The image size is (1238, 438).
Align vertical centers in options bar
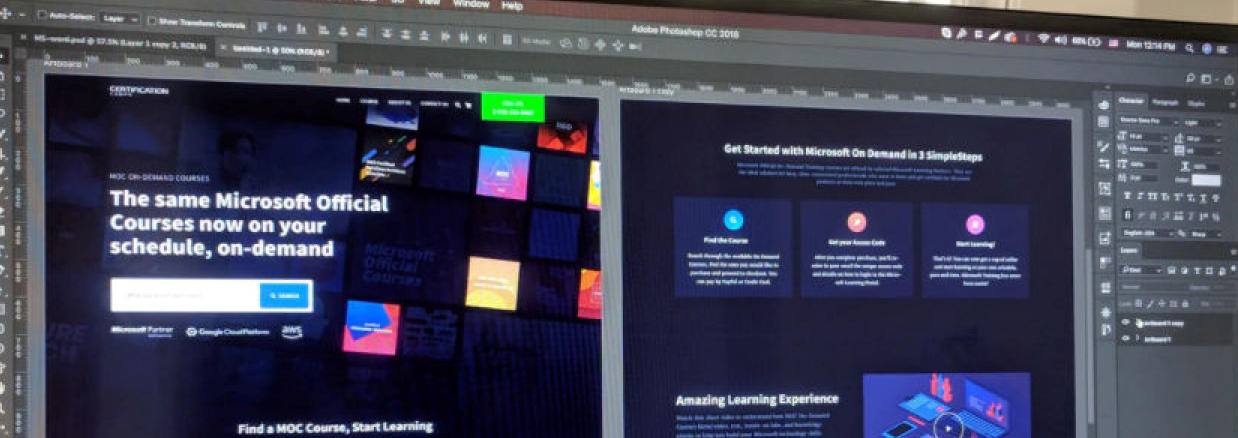coord(281,27)
